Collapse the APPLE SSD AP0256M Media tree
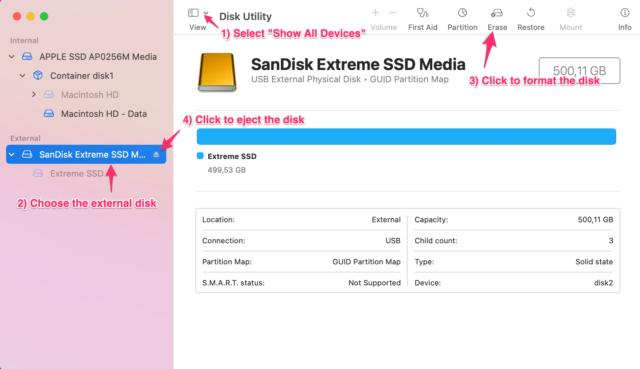The width and height of the screenshot is (640, 369). coord(12,57)
